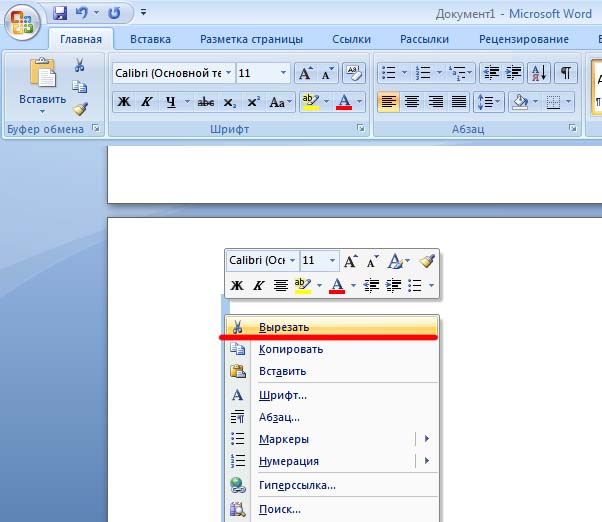The width and height of the screenshot is (602, 522).
Task: Open ribbon font name Calibri combo box
Action: [173, 73]
